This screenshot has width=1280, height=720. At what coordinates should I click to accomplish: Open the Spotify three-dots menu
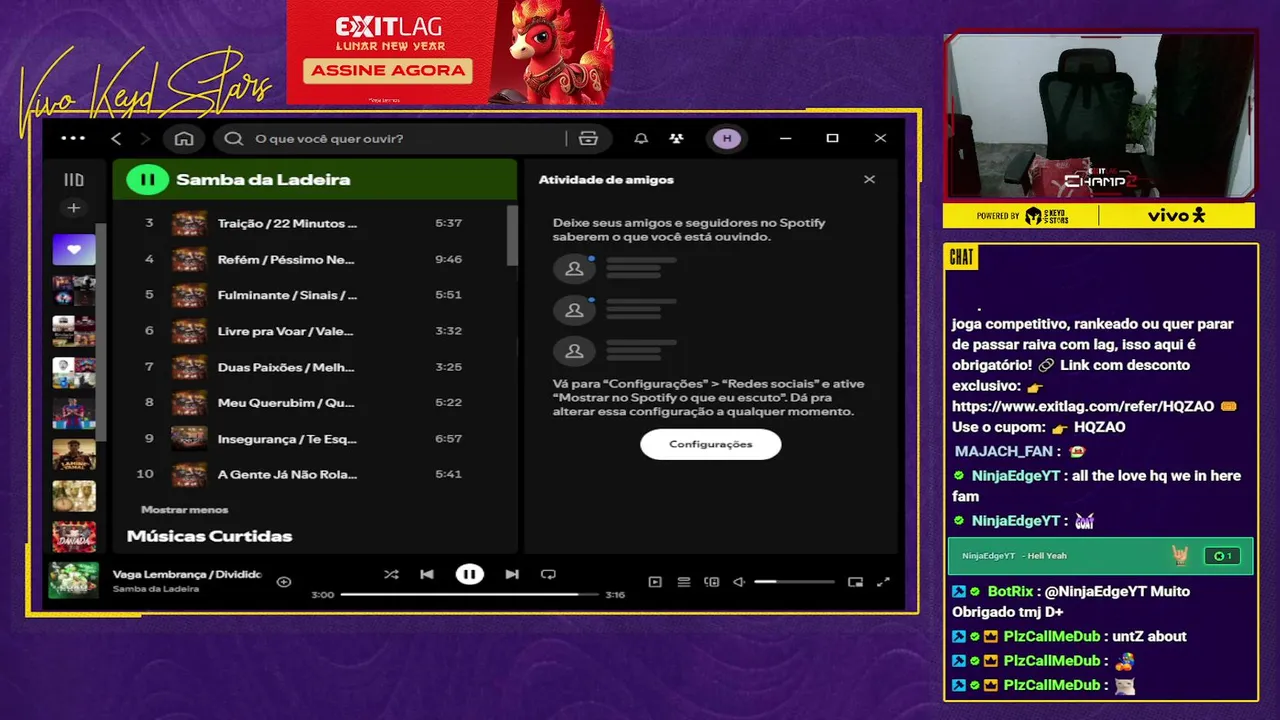coord(73,139)
